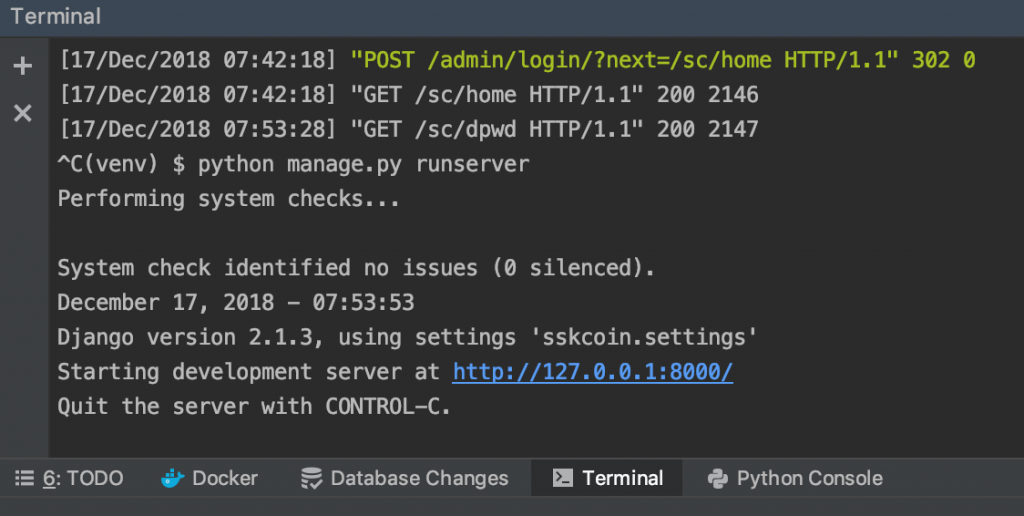Viewport: 1024px width, 516px height.
Task: Select the Terminal tab label
Action: pos(622,479)
